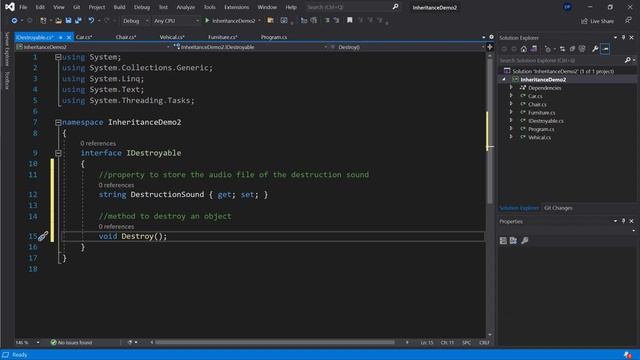Click '0 references' above interface IDestroyable
Screen dimensions: 640x360
[x=98, y=143]
